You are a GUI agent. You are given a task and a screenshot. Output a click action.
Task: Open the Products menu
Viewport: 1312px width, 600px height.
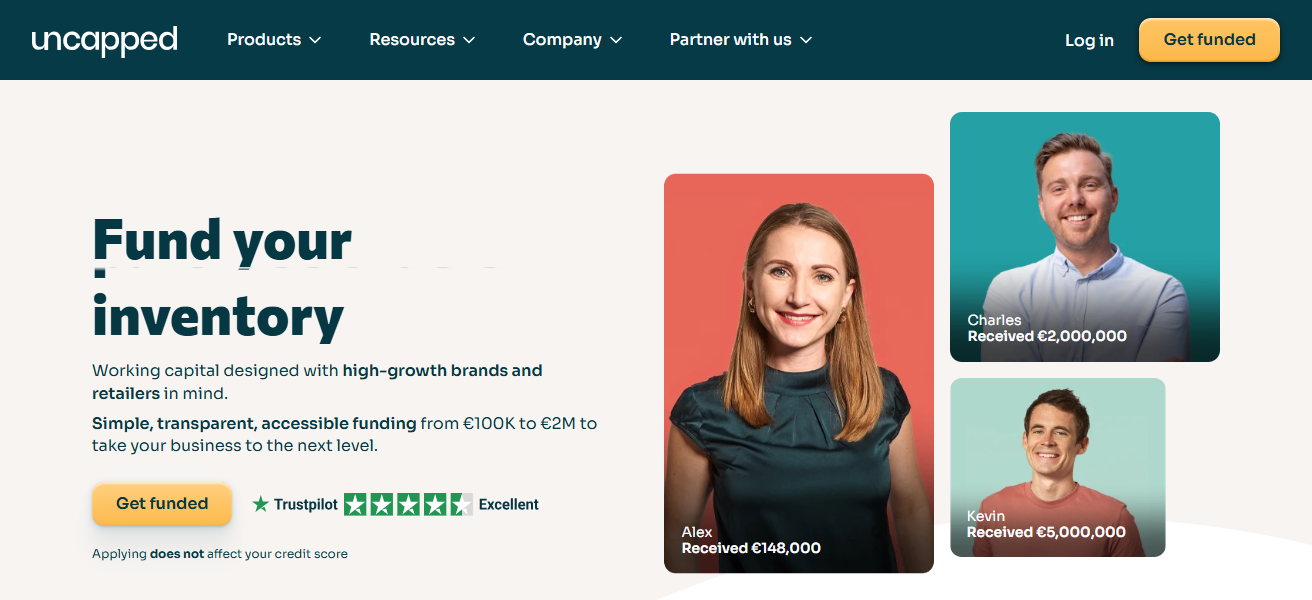(264, 40)
